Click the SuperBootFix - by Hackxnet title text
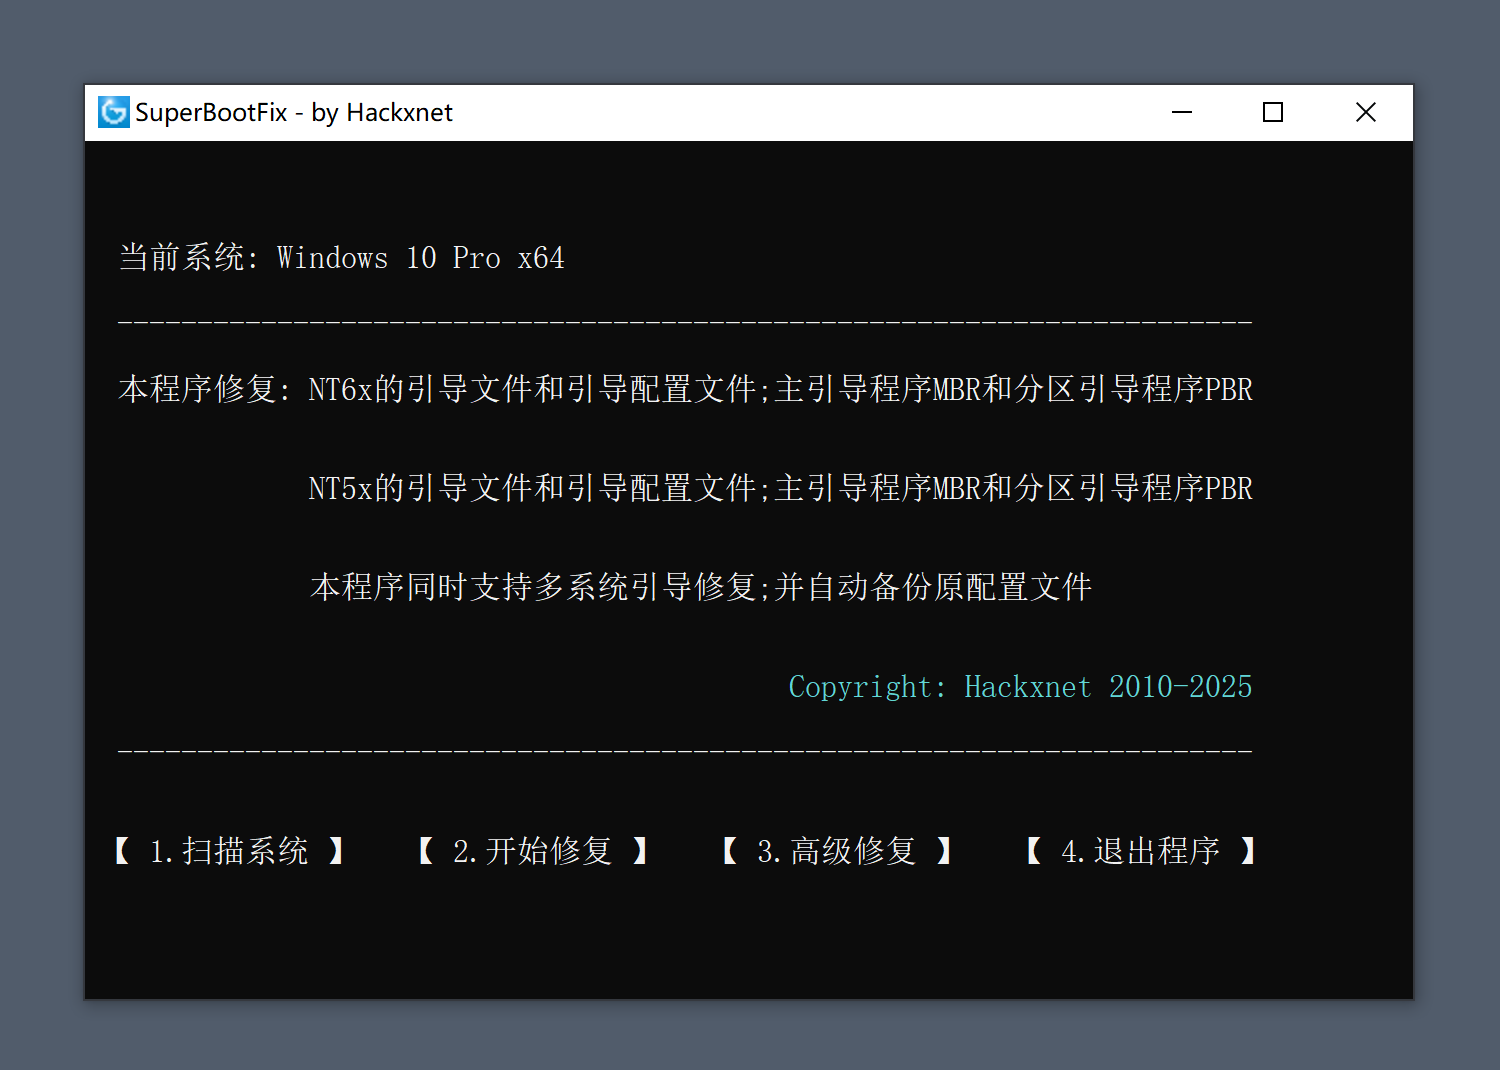 295,112
